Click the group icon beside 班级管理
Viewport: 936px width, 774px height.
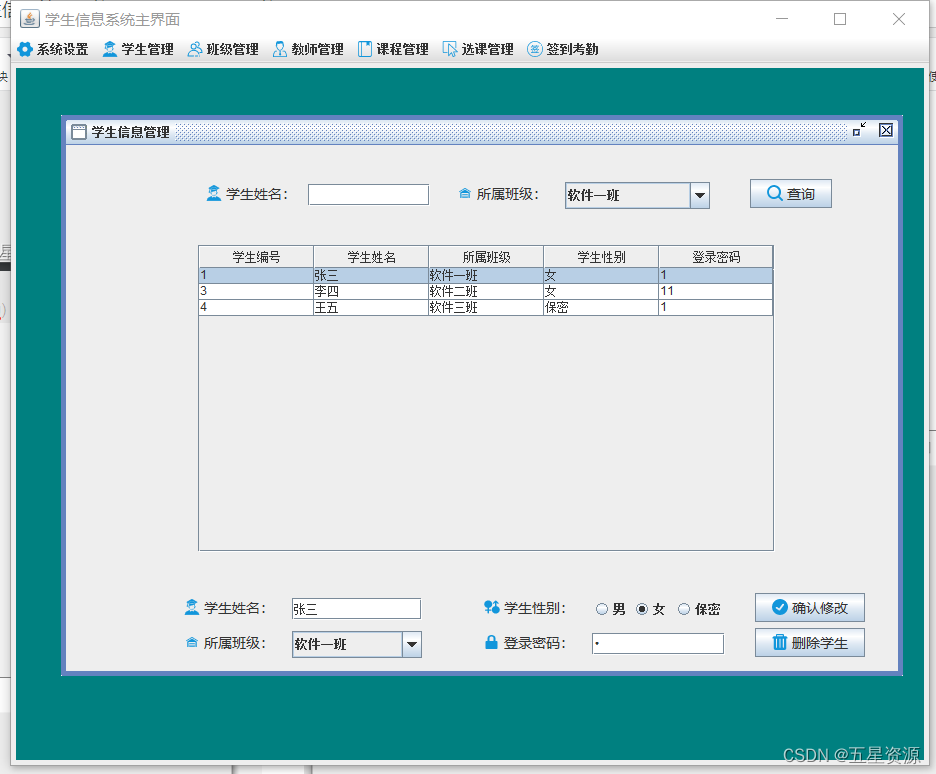195,49
